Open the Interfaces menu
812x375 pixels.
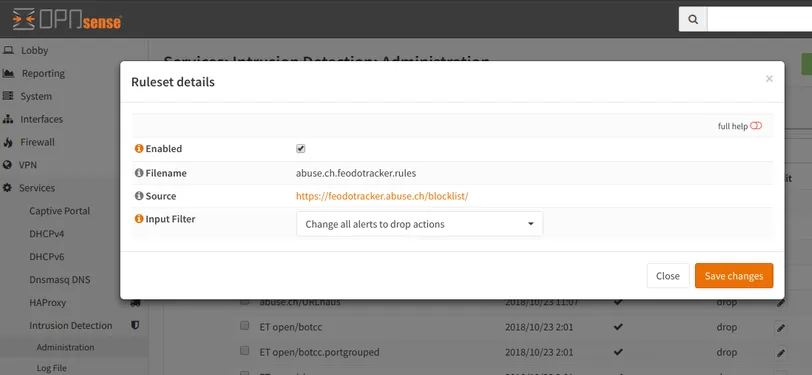41,119
